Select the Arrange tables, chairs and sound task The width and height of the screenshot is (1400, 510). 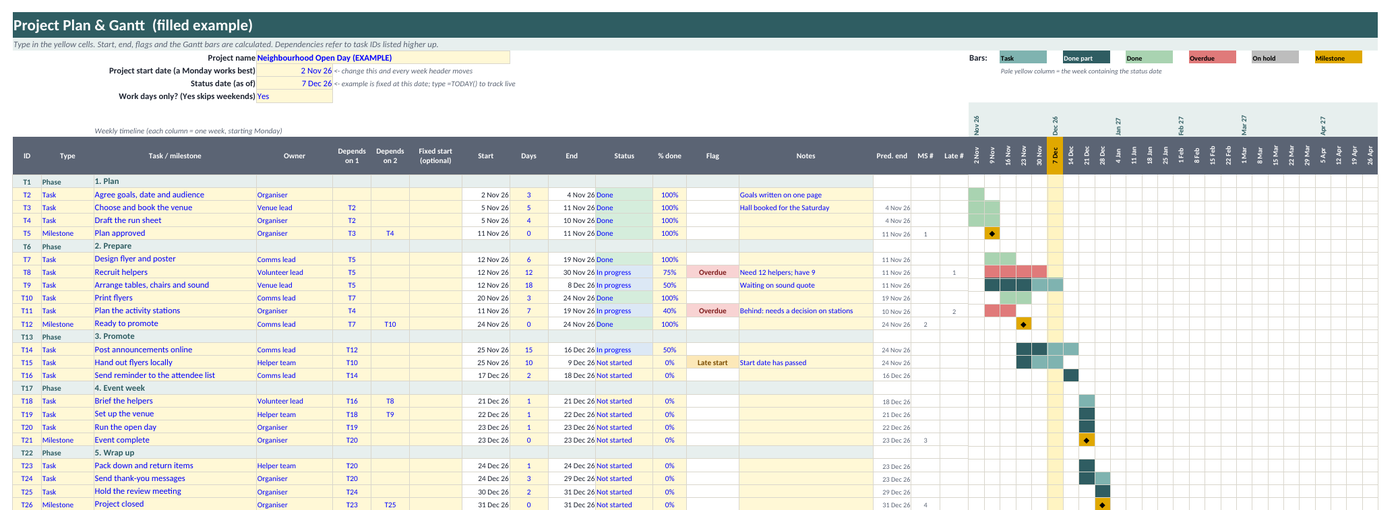174,285
